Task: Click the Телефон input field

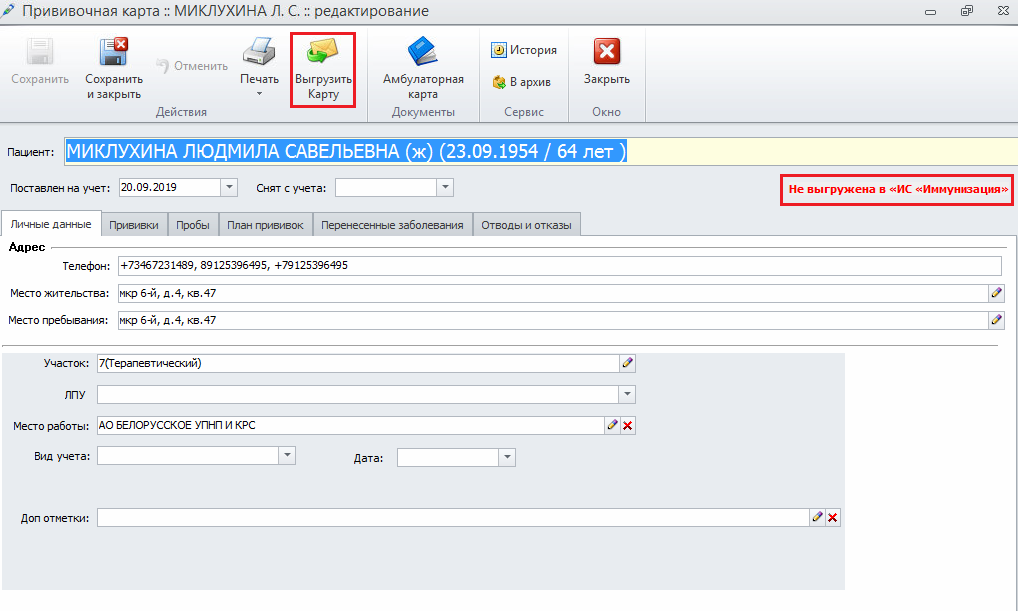Action: (558, 265)
